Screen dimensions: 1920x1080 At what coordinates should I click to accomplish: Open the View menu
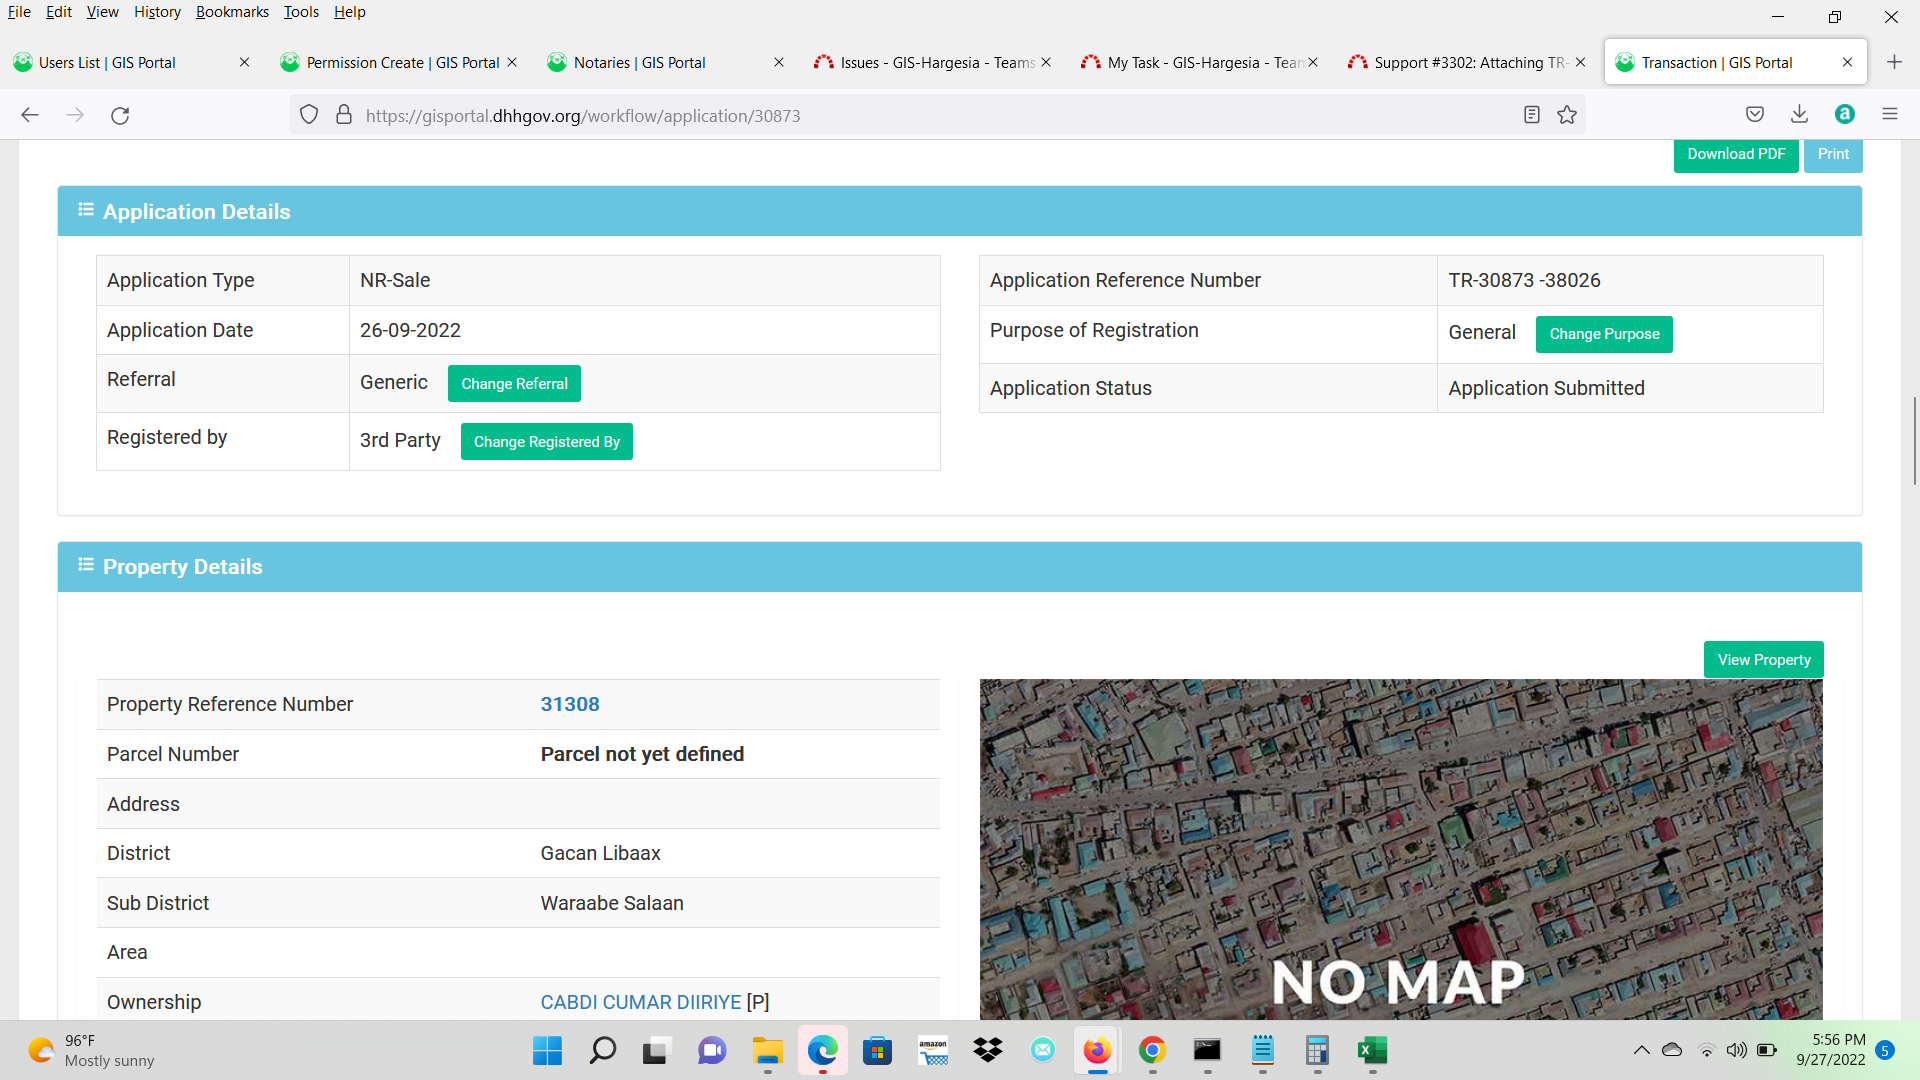102,12
